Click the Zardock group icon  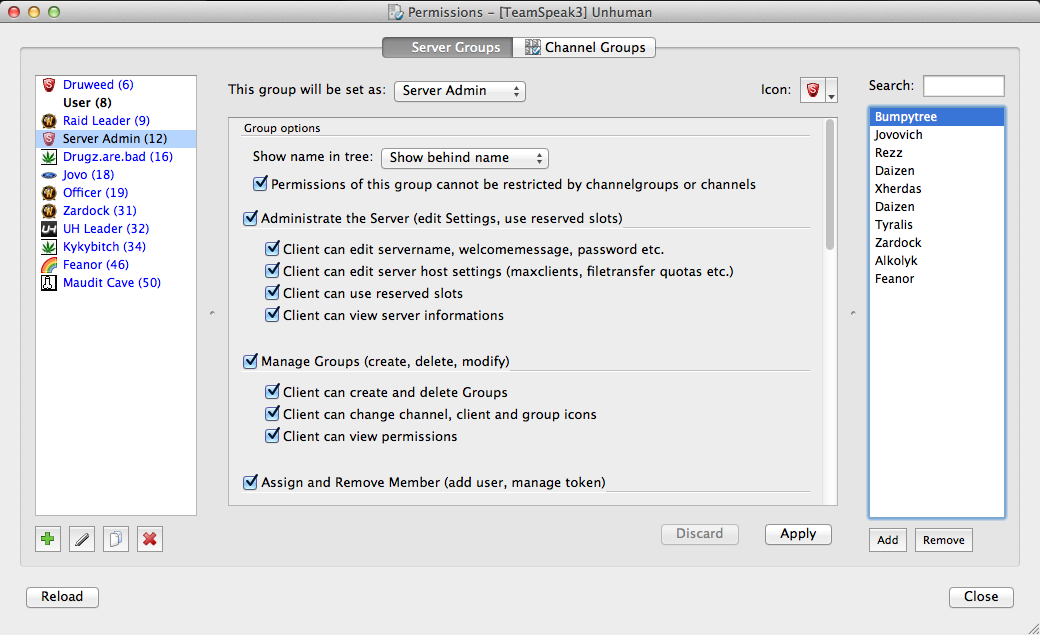pyautogui.click(x=49, y=210)
